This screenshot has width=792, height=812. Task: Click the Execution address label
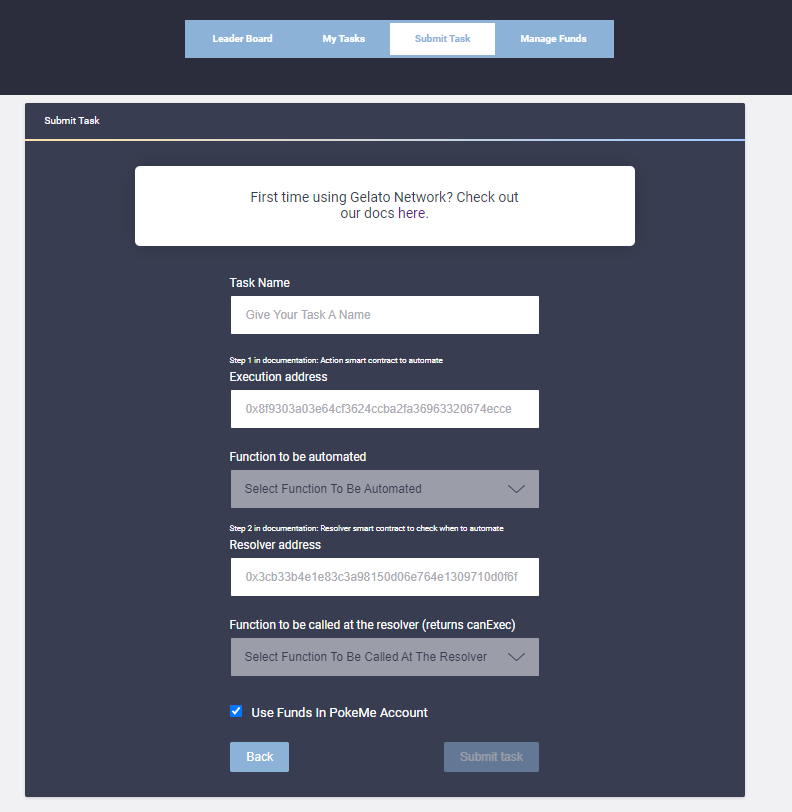(x=278, y=377)
